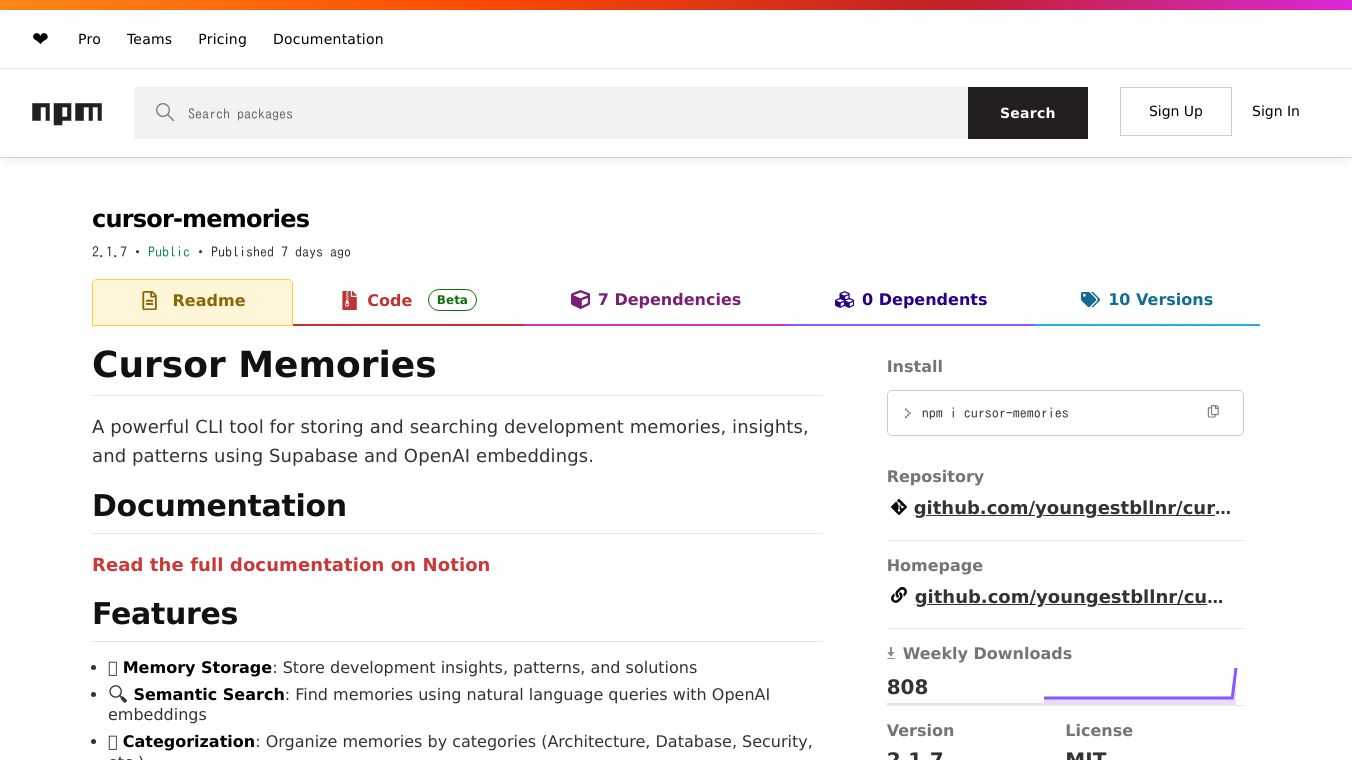The width and height of the screenshot is (1352, 760).
Task: Go to the npm logo home
Action: point(67,113)
